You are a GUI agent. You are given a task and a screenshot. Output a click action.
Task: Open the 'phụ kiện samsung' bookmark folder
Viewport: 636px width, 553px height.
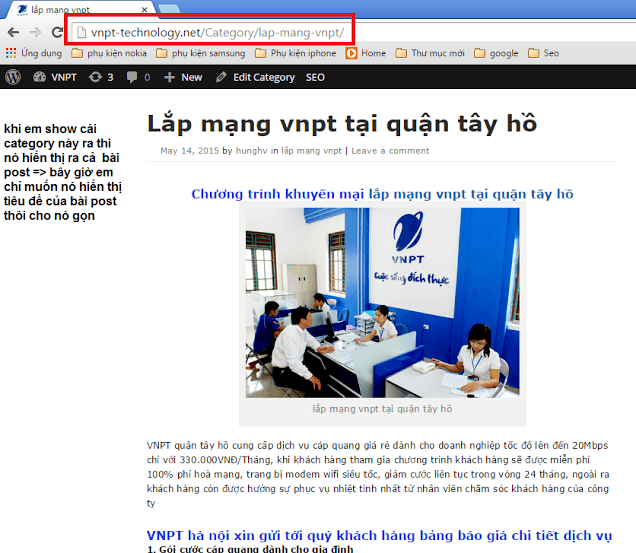pos(201,53)
